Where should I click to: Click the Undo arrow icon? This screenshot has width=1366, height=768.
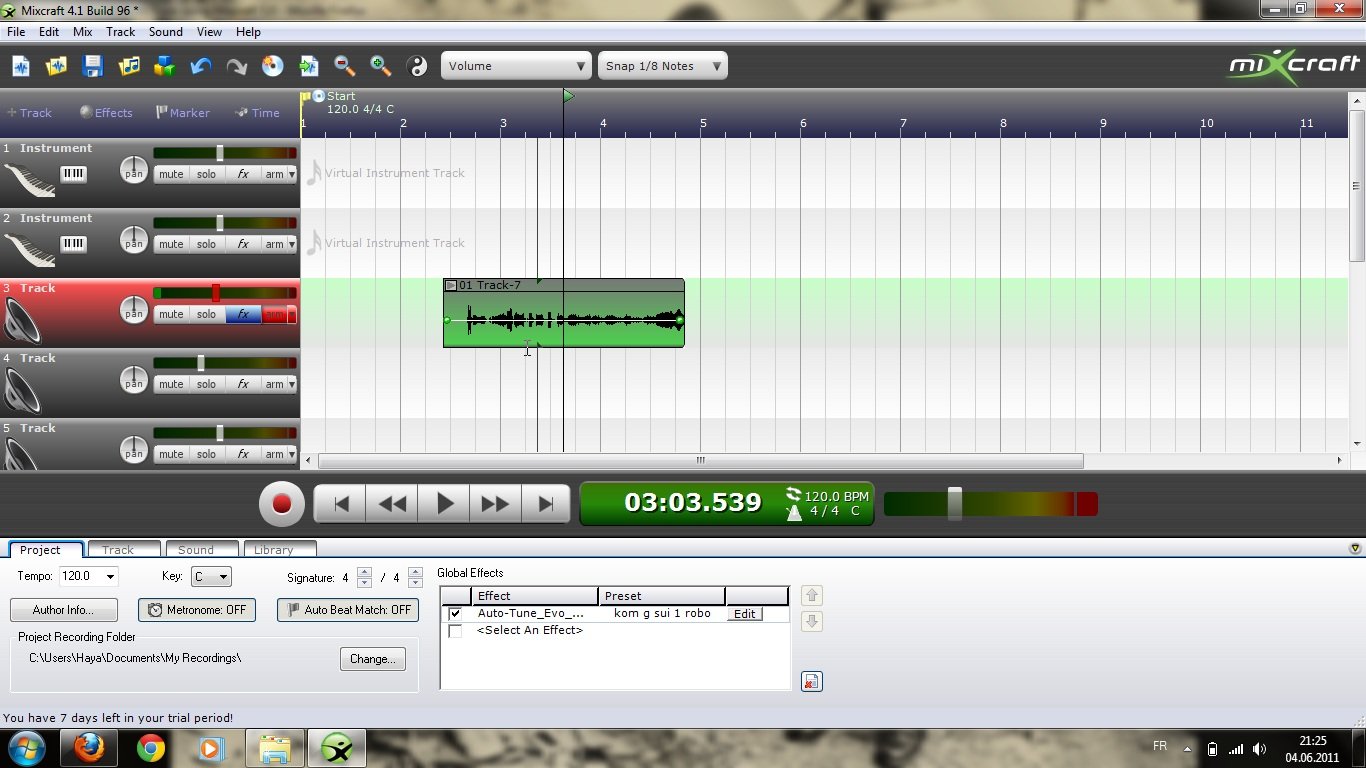point(201,66)
